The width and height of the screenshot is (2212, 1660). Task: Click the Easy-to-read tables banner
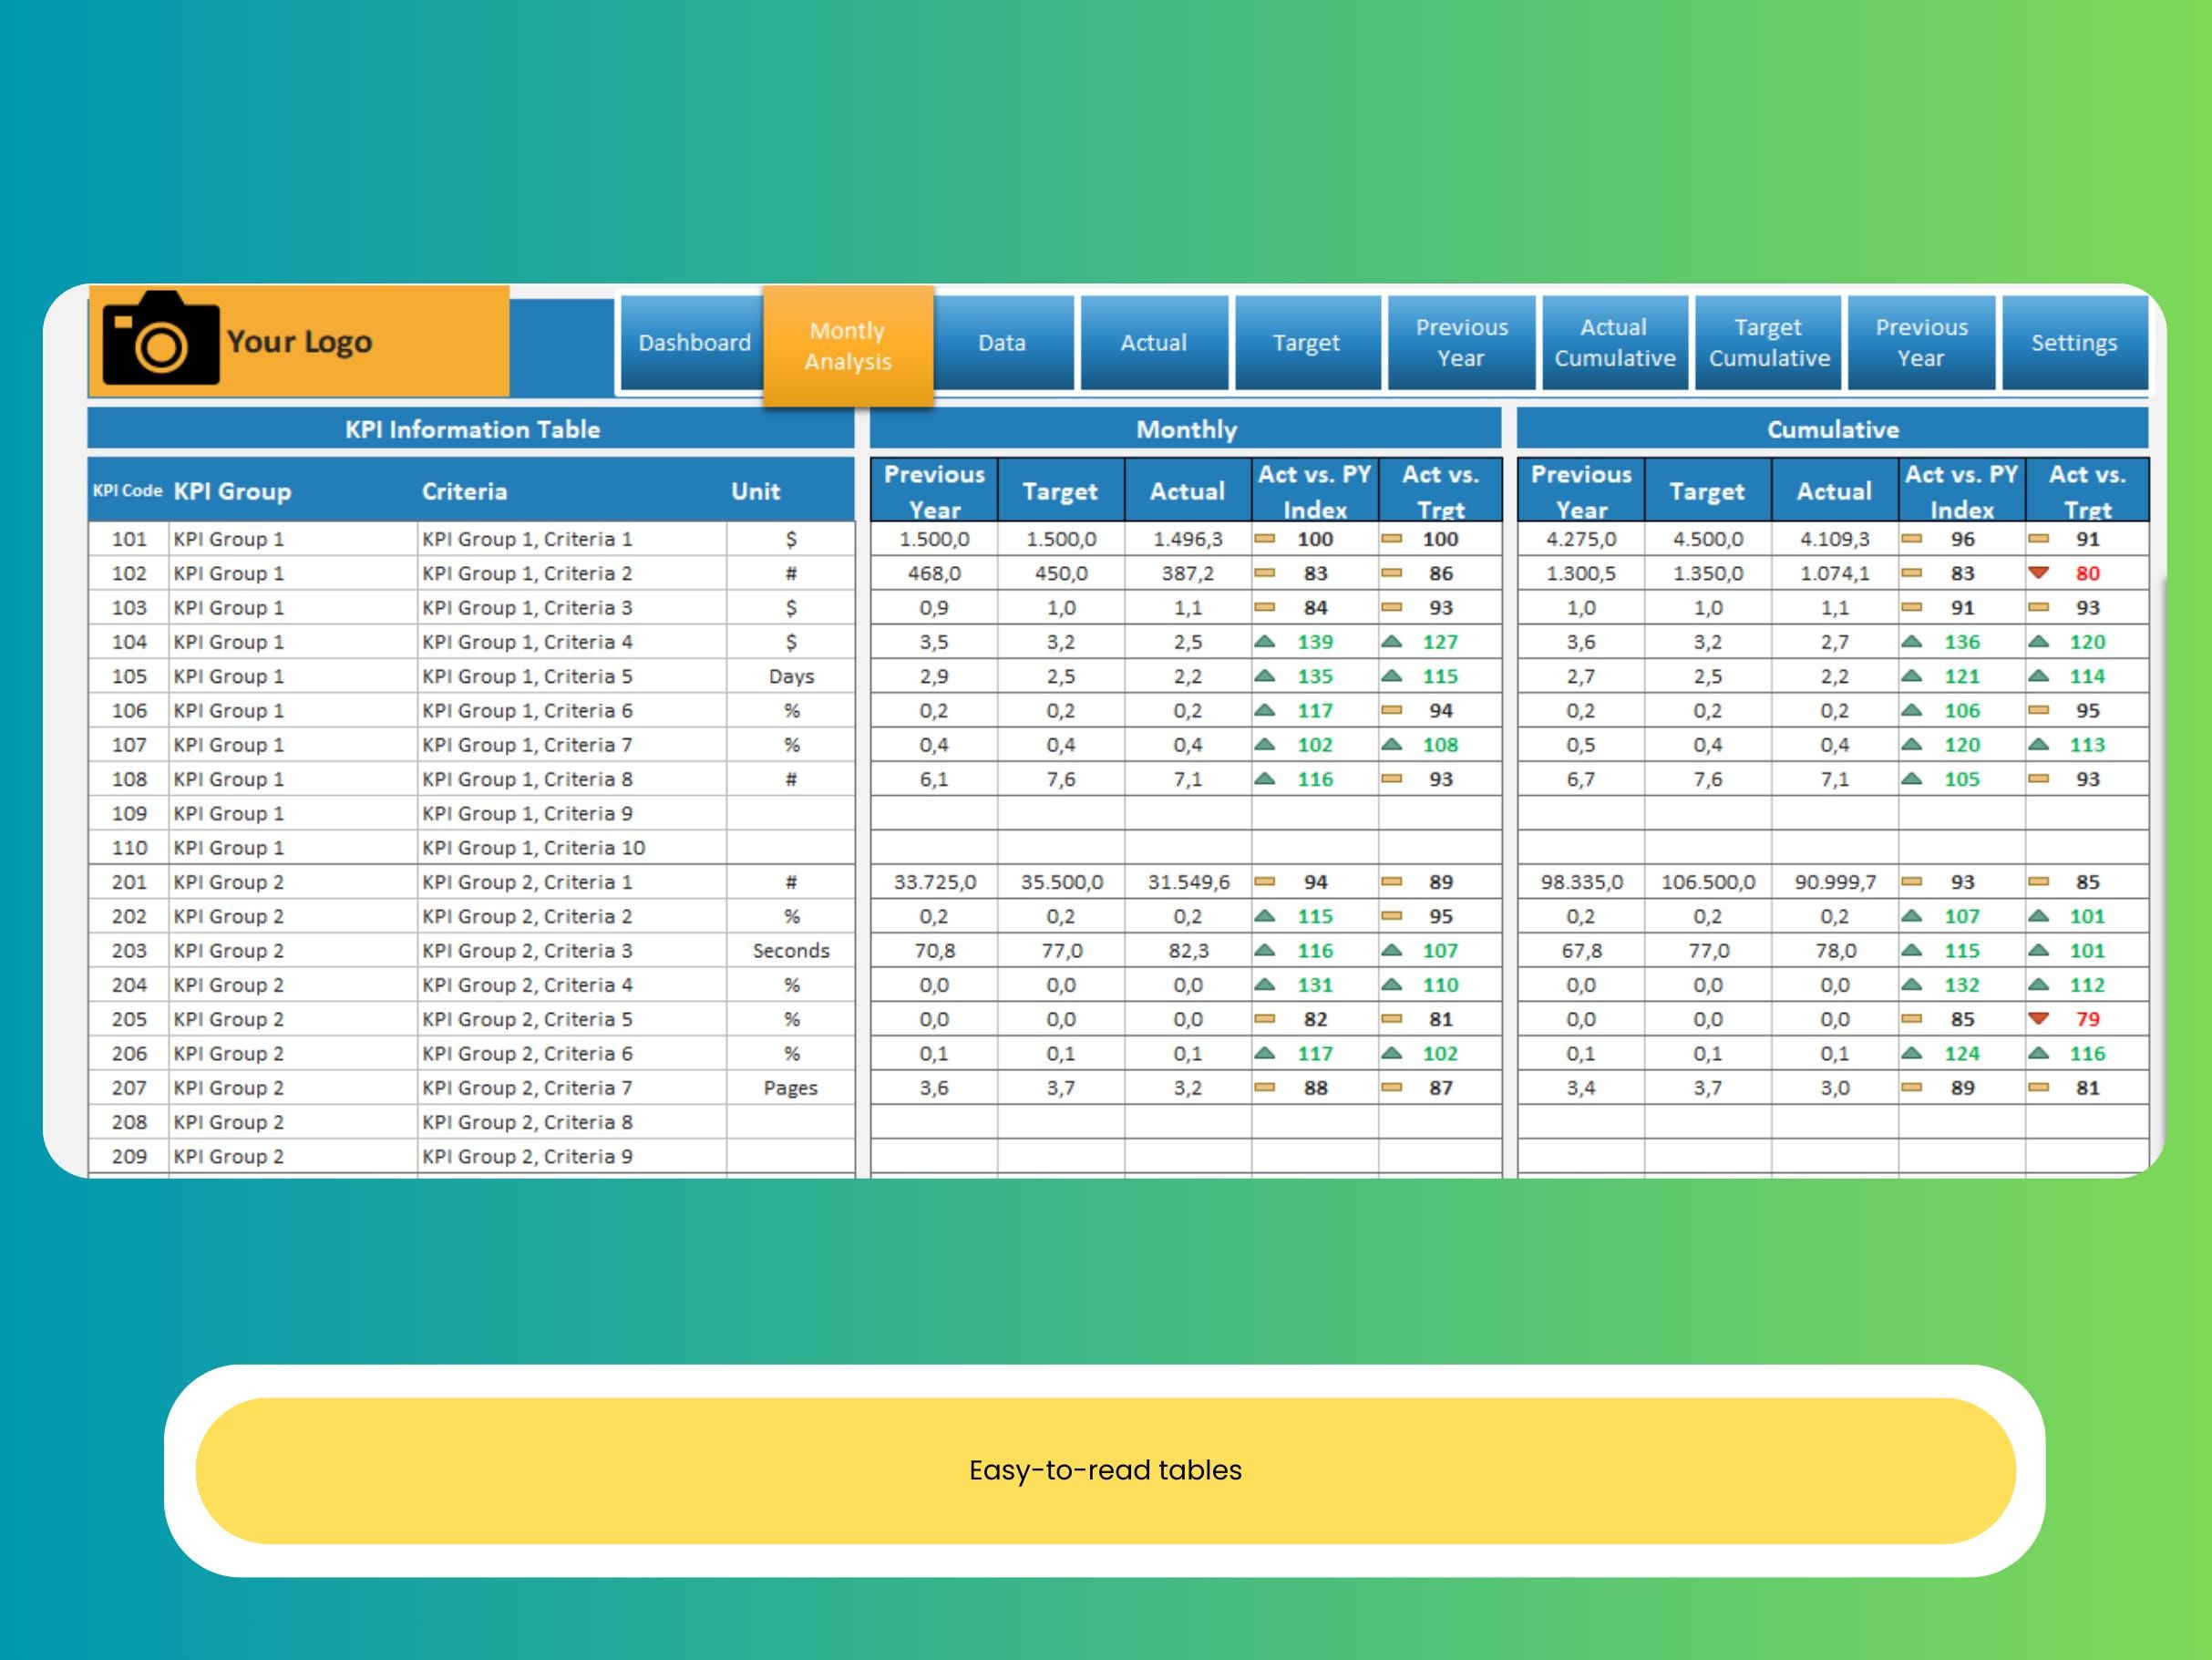tap(1105, 1470)
